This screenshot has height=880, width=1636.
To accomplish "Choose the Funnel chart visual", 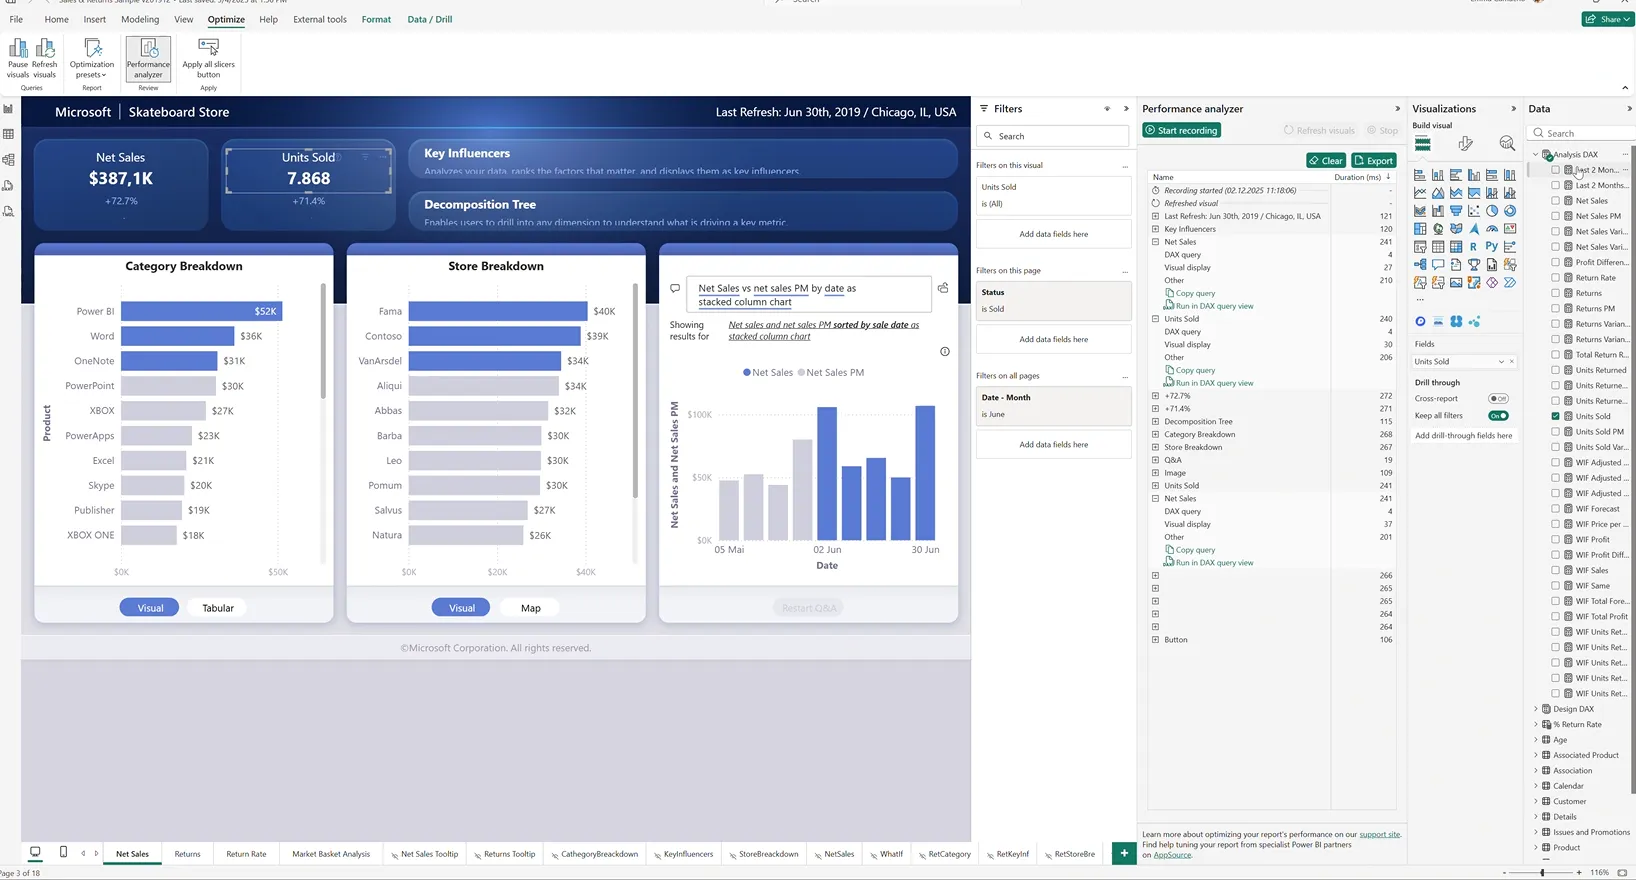I will click(x=1456, y=211).
